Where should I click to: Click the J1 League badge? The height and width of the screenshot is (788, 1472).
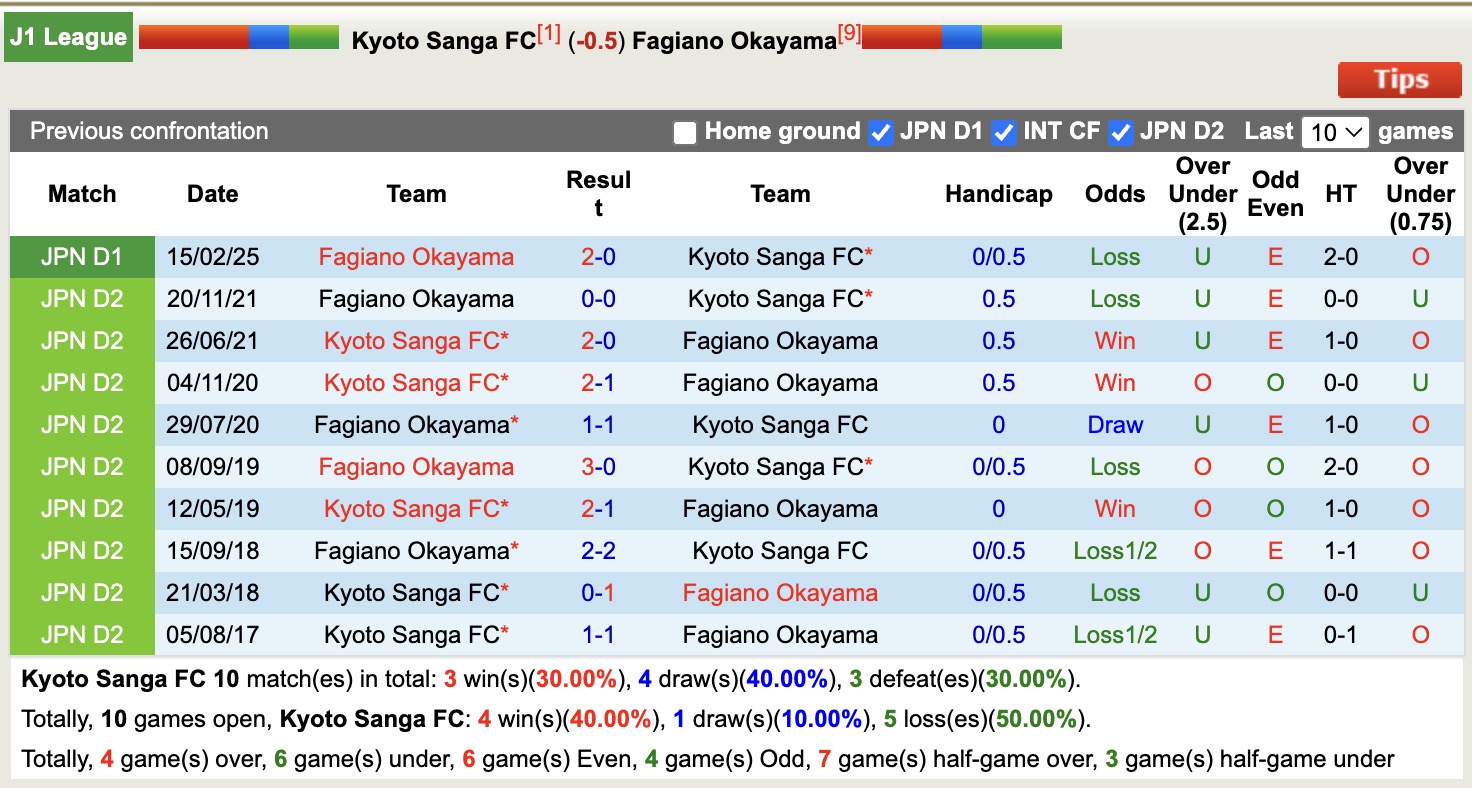[67, 35]
